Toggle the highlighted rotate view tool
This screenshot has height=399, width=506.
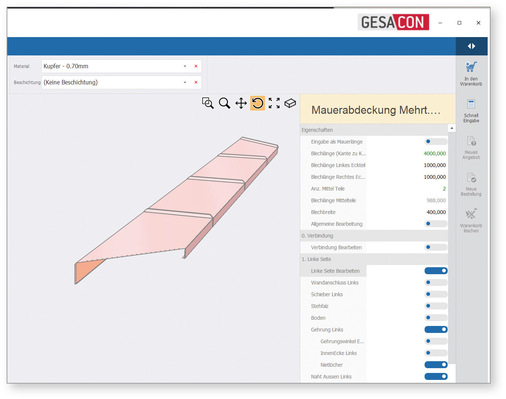click(x=257, y=103)
